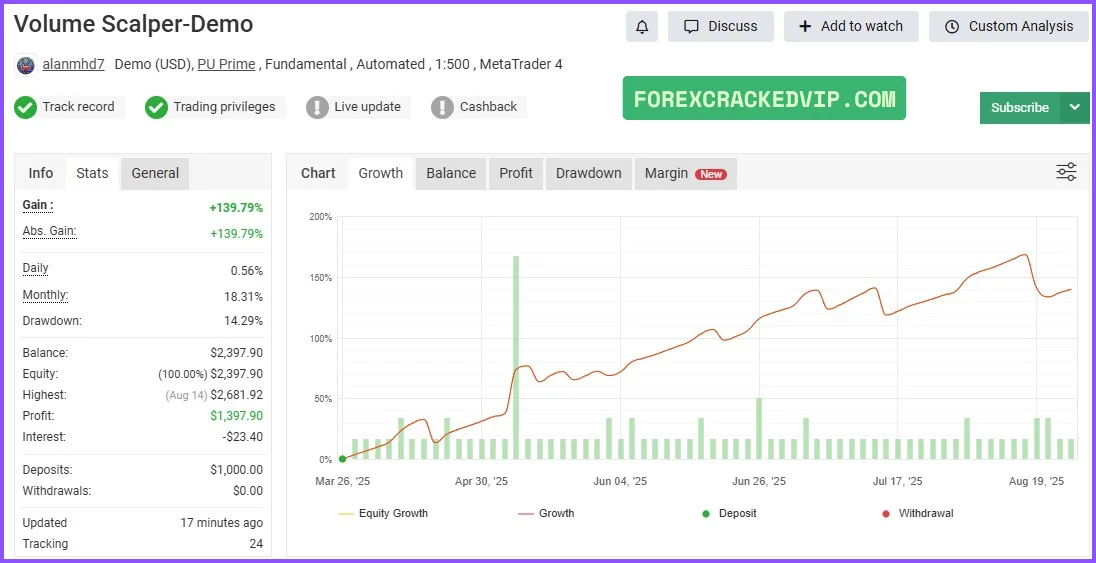
Task: Click Interest value -$23.40
Action: [243, 437]
